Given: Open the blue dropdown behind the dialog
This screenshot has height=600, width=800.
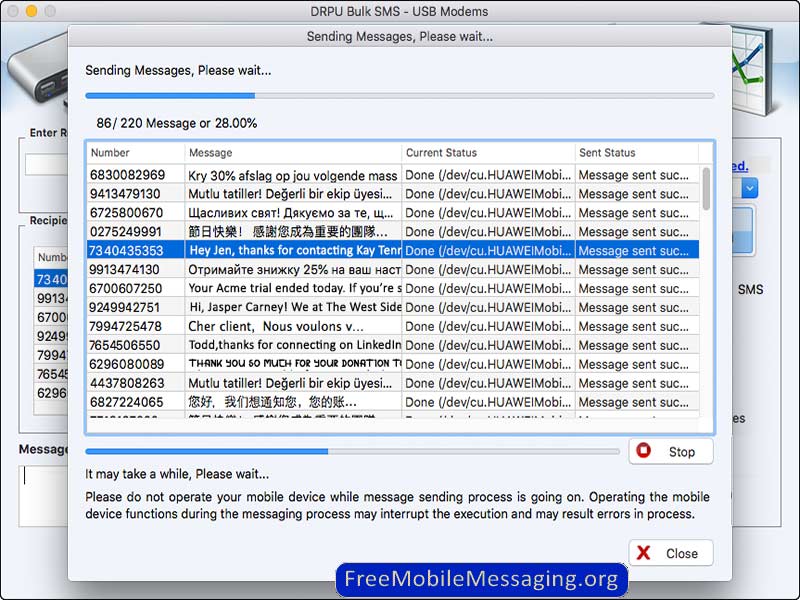Looking at the screenshot, I should point(750,188).
